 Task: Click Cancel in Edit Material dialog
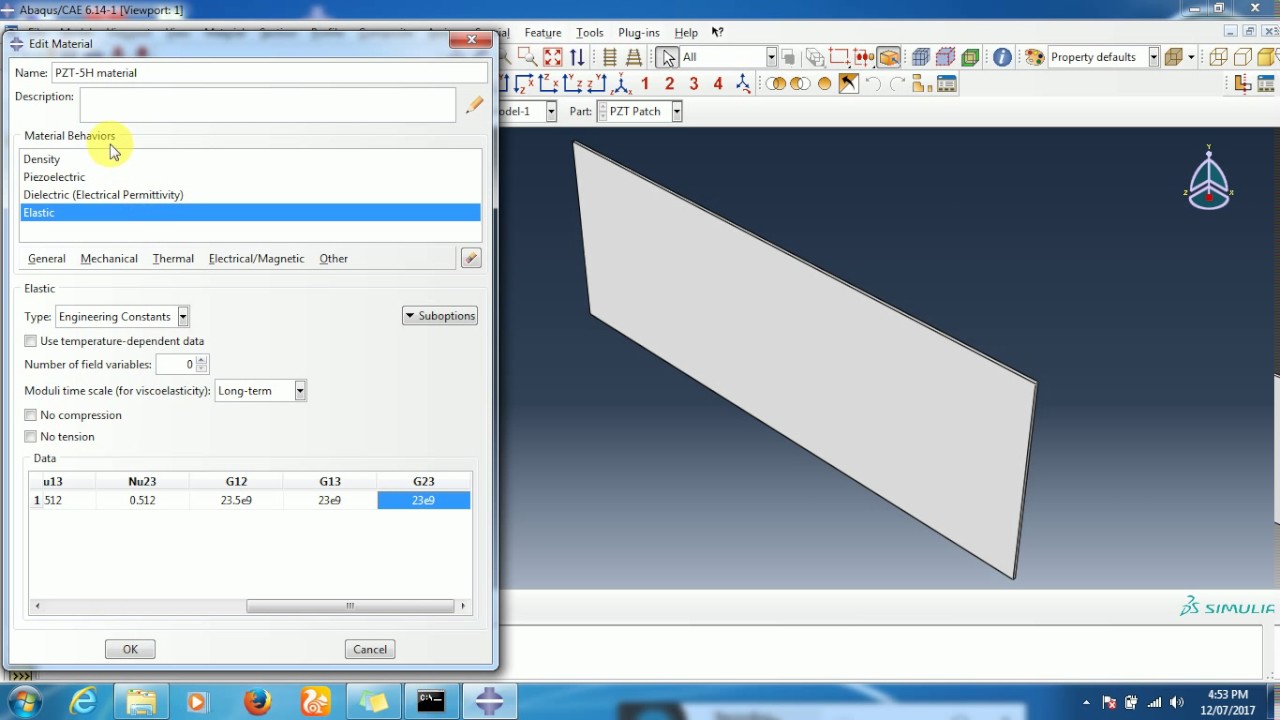[370, 649]
